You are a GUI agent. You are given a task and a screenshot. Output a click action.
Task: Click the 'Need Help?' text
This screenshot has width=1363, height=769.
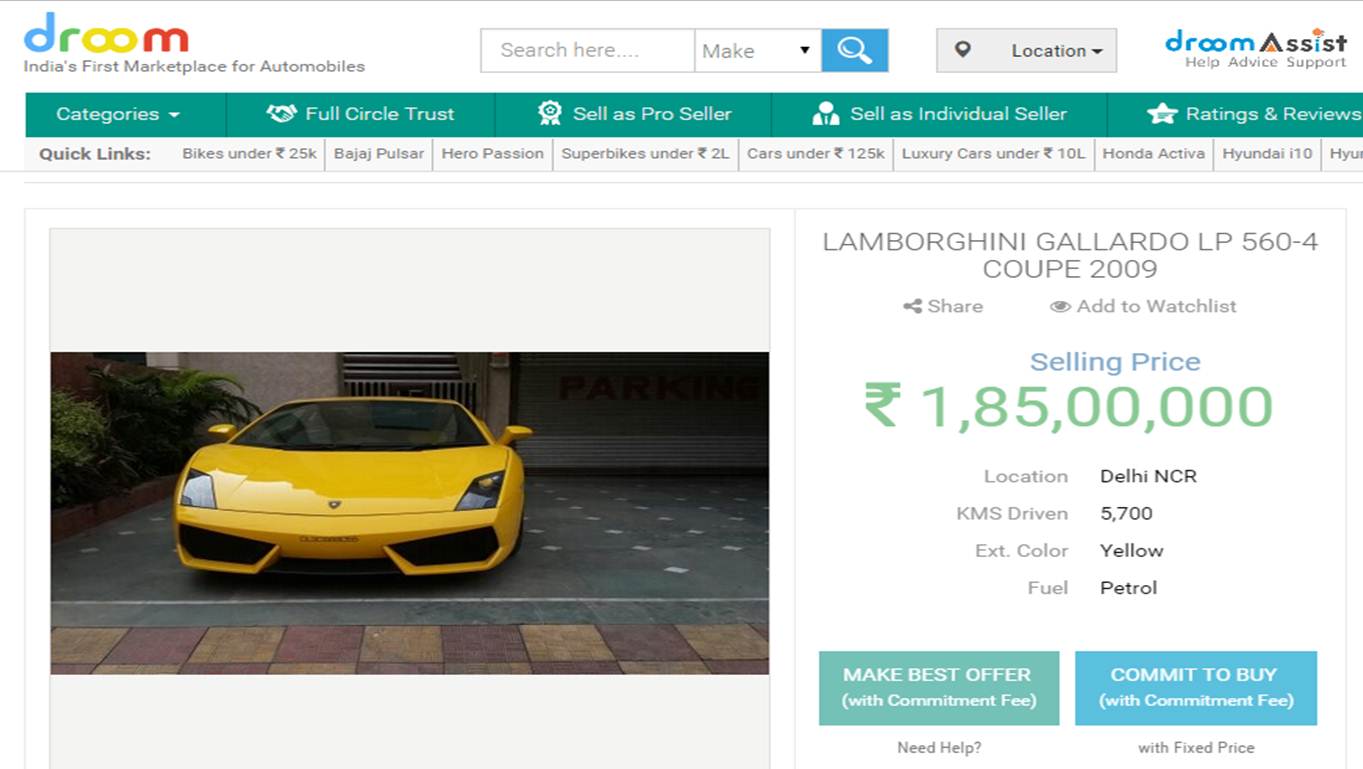point(939,747)
